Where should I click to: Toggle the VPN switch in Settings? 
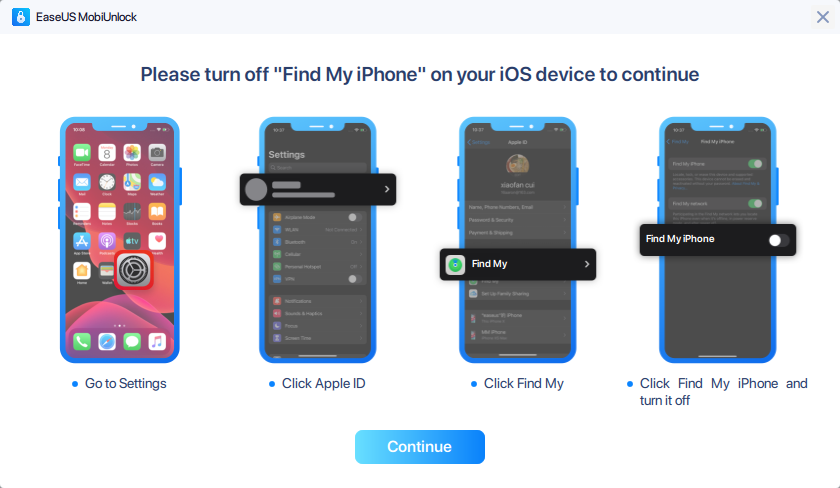[x=354, y=279]
